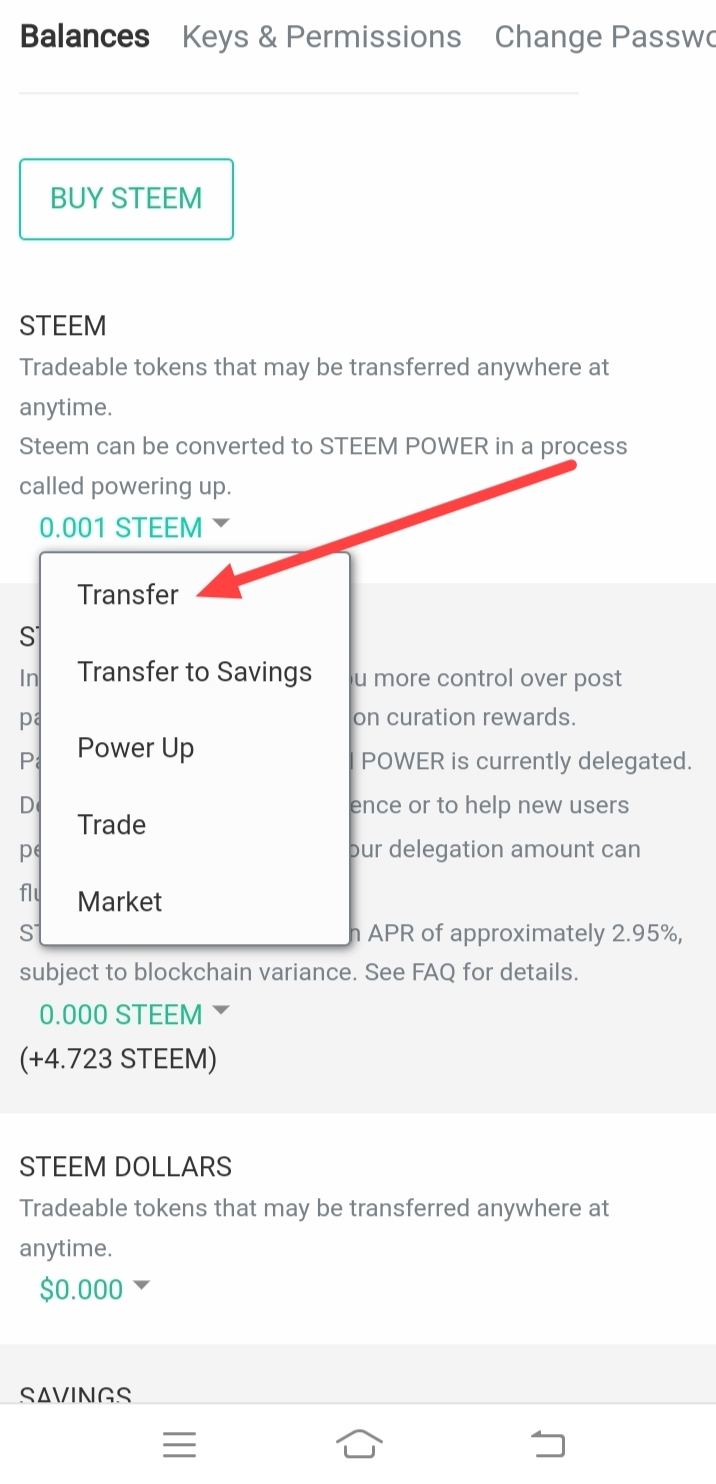Screen dimensions: 716x1484
Task: Switch to the Balances tab
Action: [85, 37]
